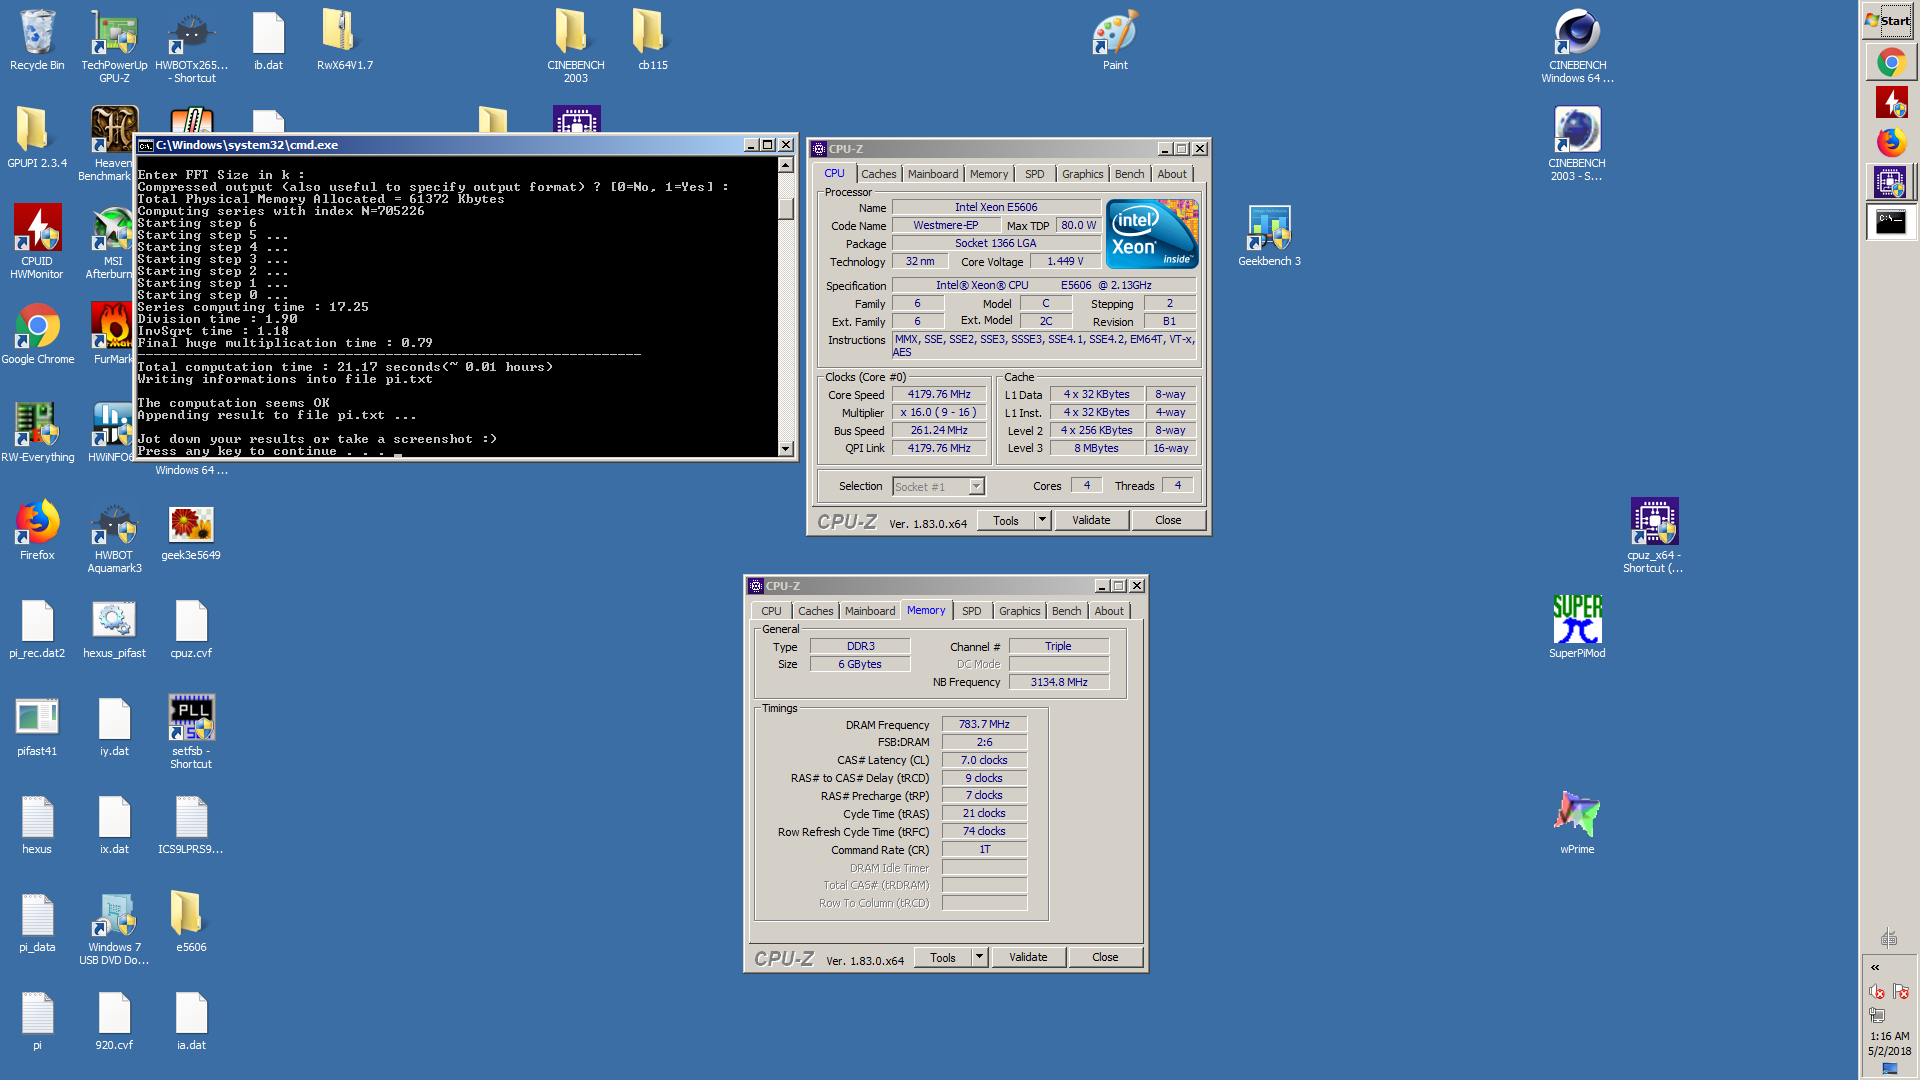Click cmd.exe scrollbar down arrow
Image resolution: width=1920 pixels, height=1080 pixels.
coord(786,449)
